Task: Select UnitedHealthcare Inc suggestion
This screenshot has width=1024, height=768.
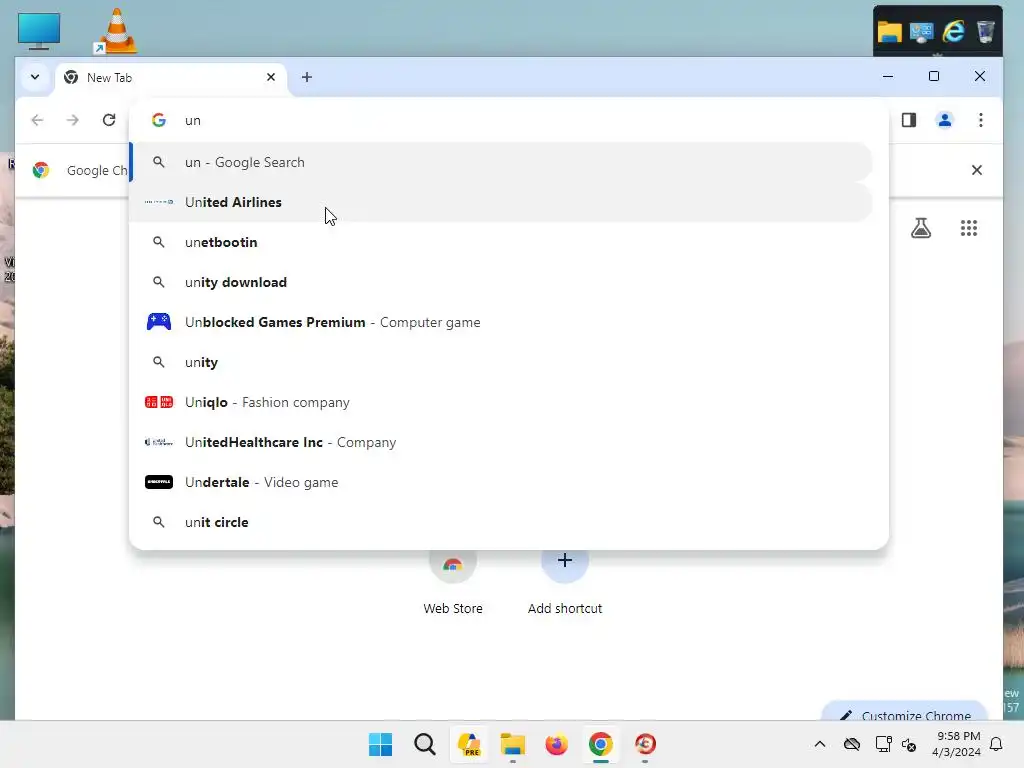Action: pos(502,442)
